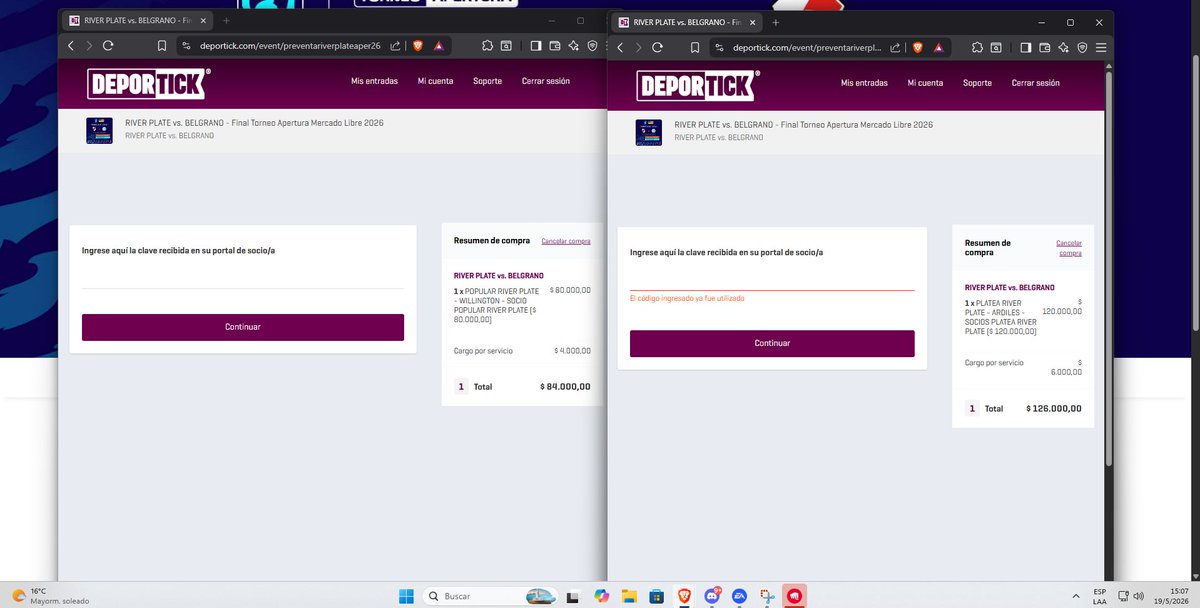The image size is (1200, 608).
Task: Go back in the right browser window
Action: pos(620,47)
